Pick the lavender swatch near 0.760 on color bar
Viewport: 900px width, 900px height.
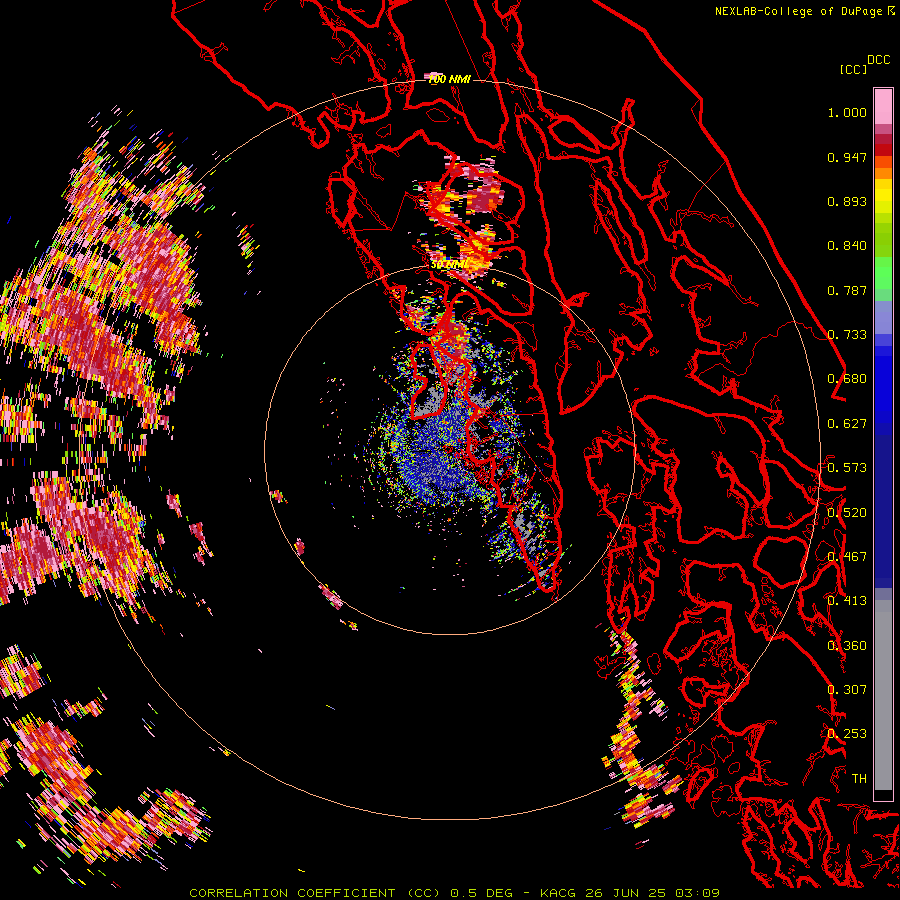(883, 317)
